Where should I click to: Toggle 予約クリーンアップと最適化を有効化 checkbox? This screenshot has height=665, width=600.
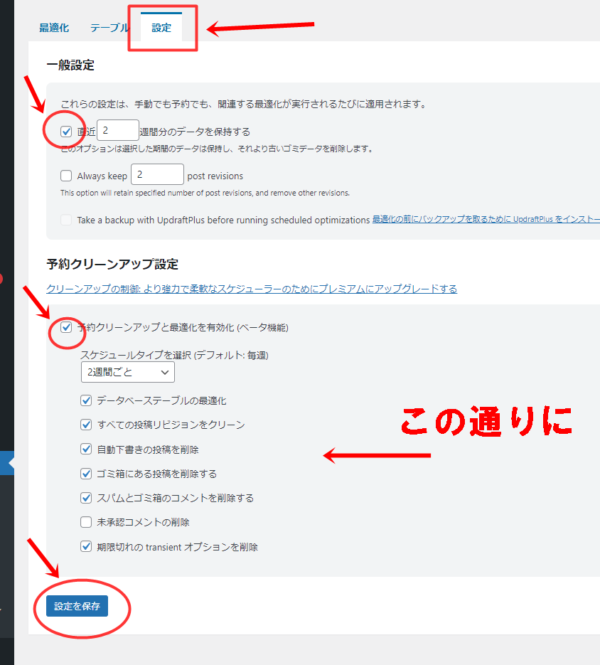[x=66, y=327]
